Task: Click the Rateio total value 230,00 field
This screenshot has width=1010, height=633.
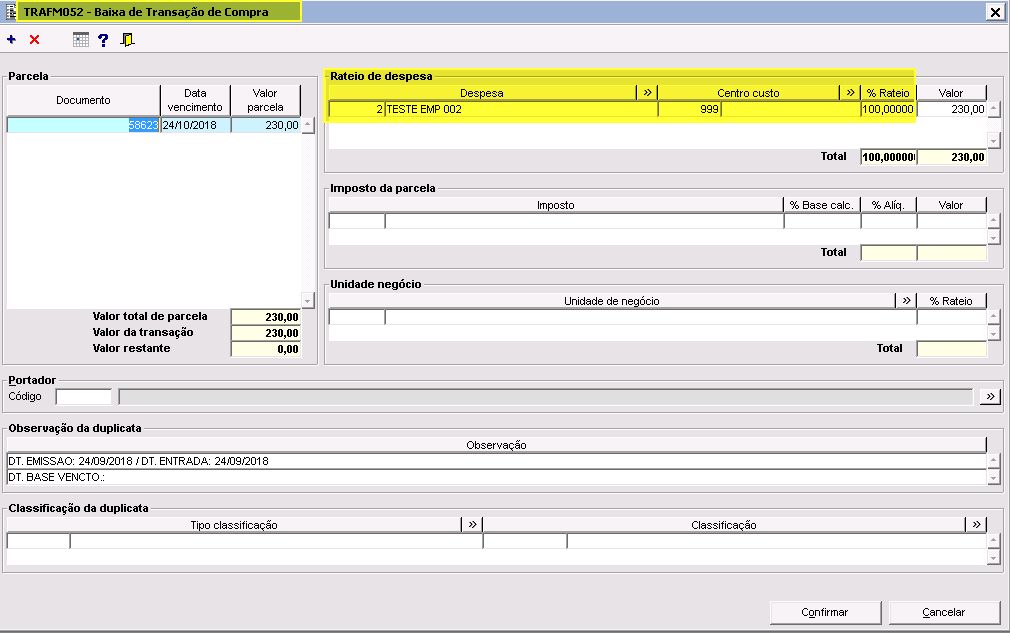Action: click(x=951, y=157)
